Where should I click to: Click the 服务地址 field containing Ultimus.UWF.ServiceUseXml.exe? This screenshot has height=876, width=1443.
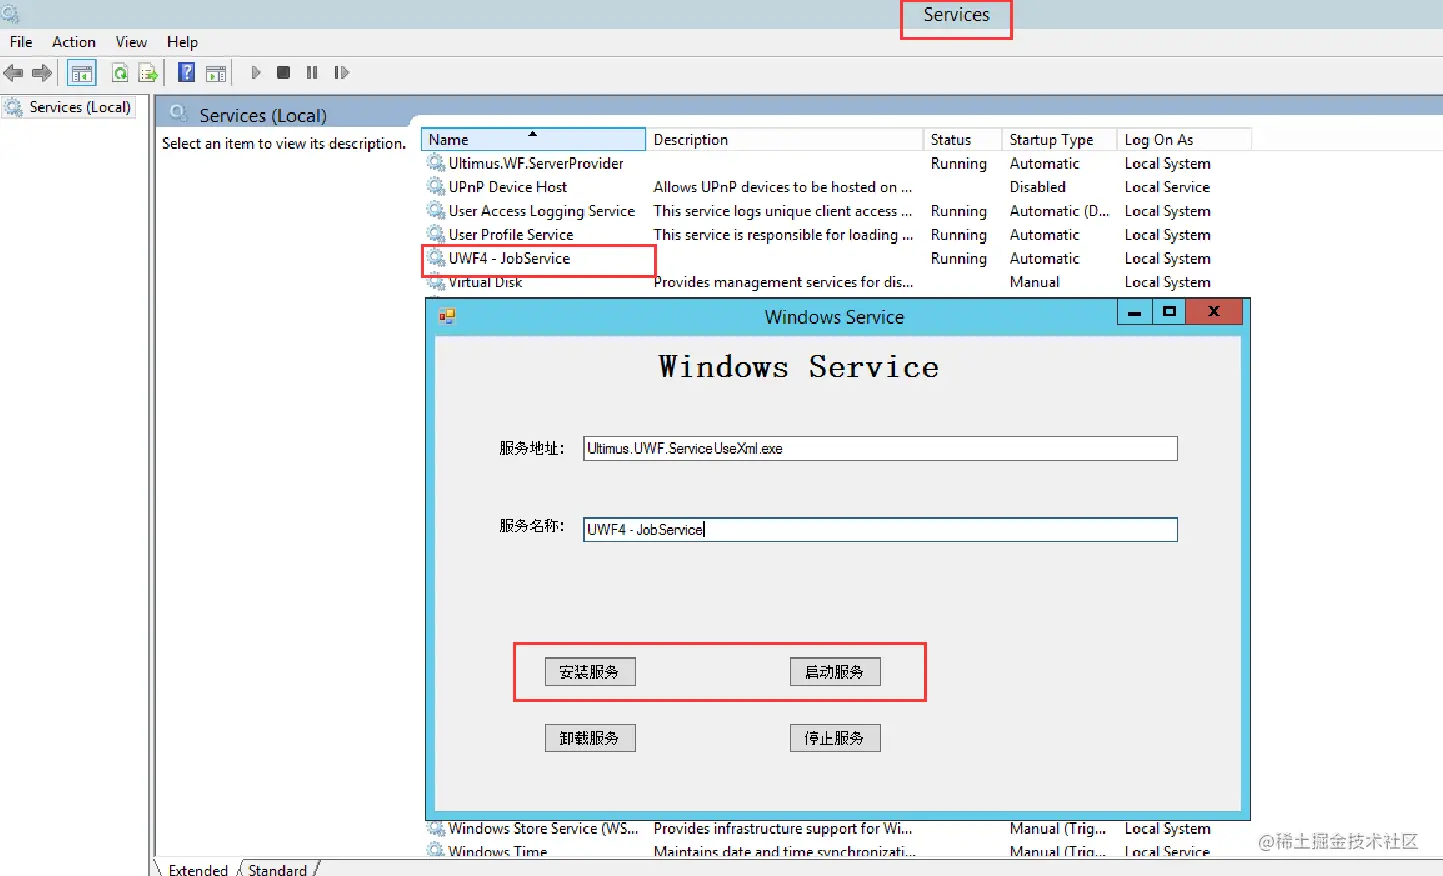tap(880, 448)
